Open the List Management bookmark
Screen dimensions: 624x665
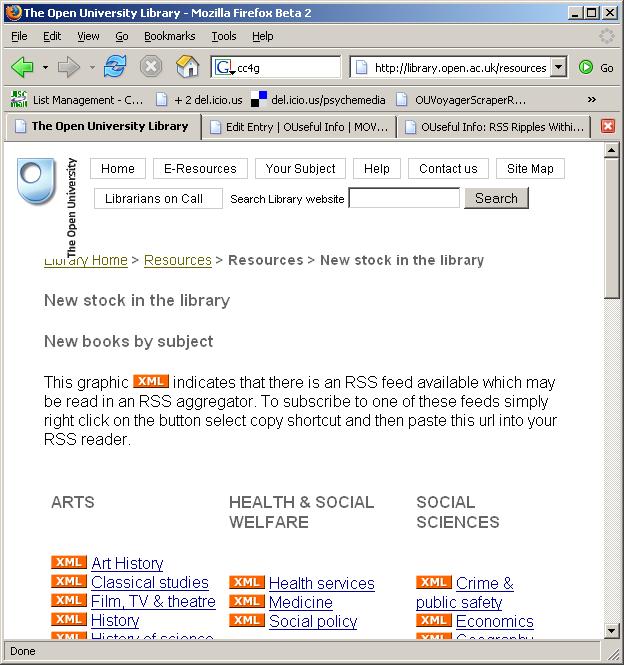pyautogui.click(x=77, y=100)
